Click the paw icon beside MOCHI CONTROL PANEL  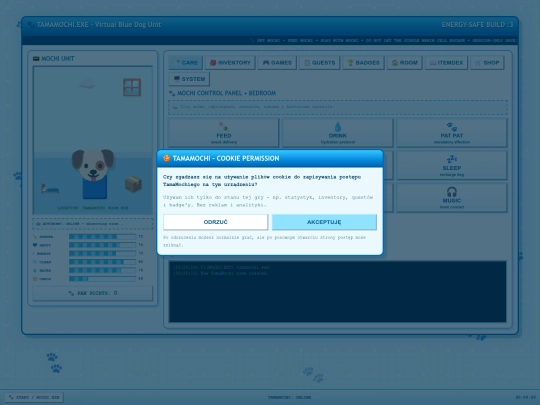coord(172,93)
